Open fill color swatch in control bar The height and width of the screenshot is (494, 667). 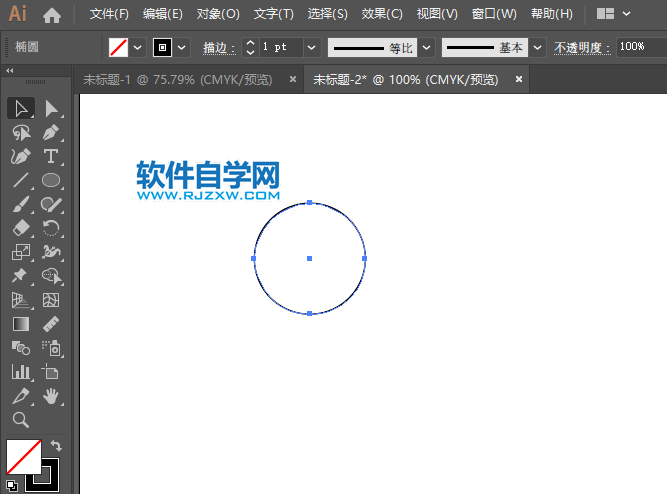(118, 47)
